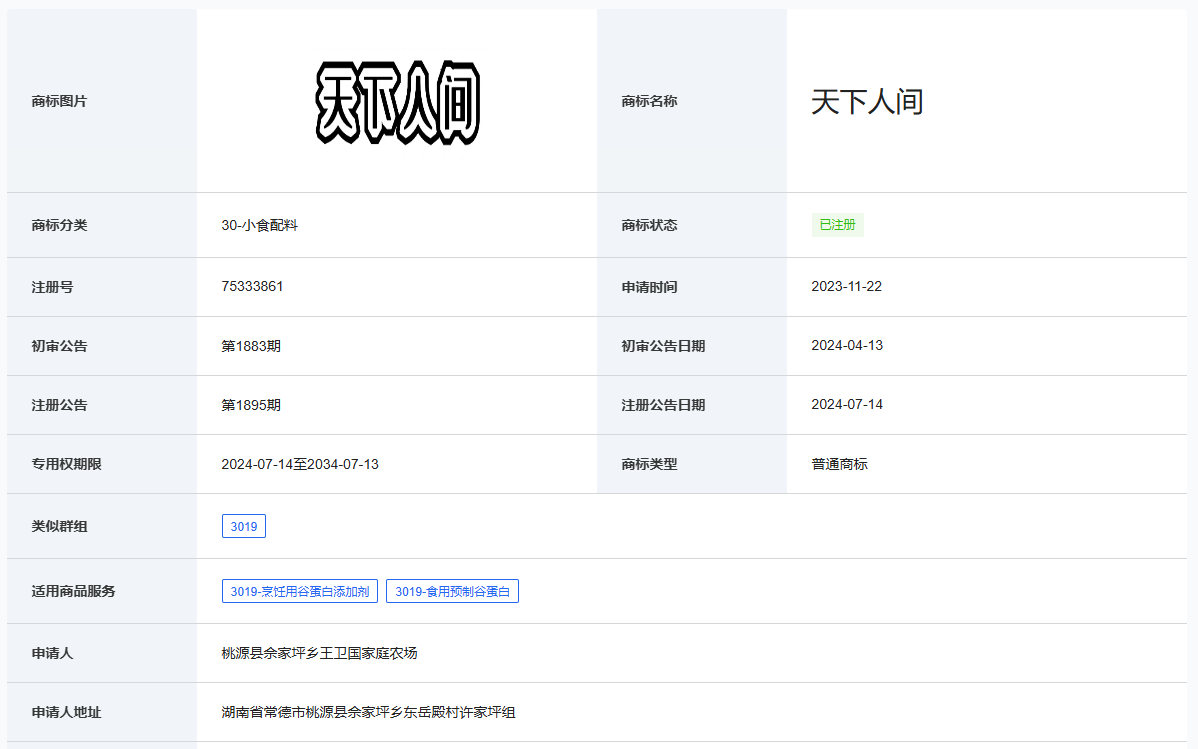The image size is (1198, 749).
Task: Click the 商标分类 label
Action: click(60, 225)
